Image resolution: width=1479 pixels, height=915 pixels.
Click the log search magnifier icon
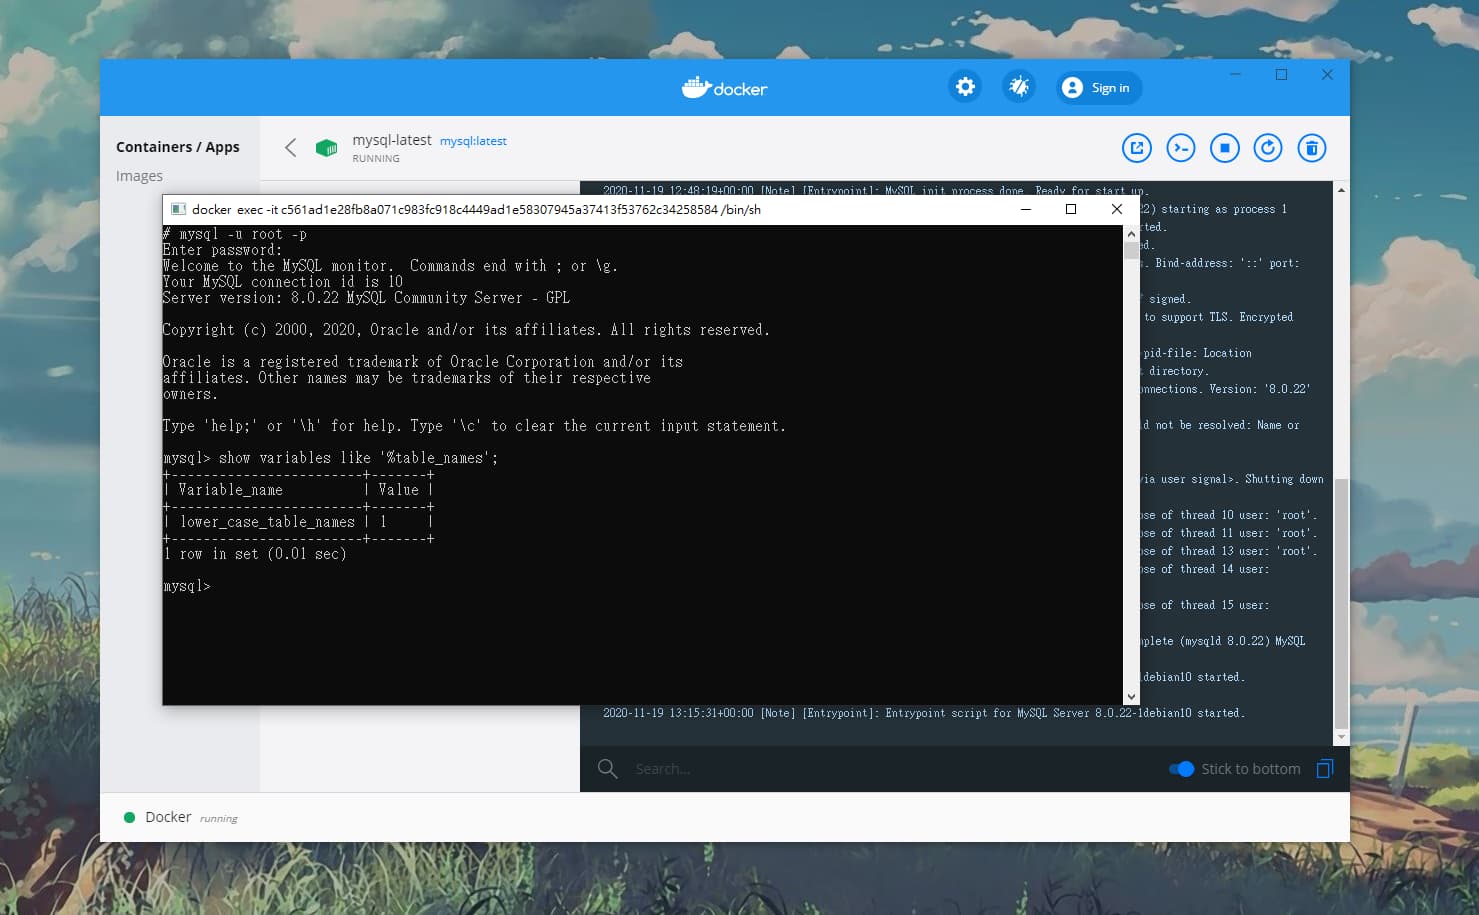point(607,769)
